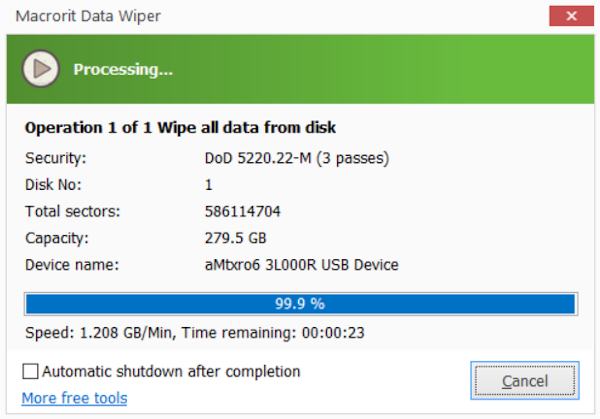Click the Automatic shutdown after completion label text
This screenshot has height=419, width=600.
(x=171, y=372)
